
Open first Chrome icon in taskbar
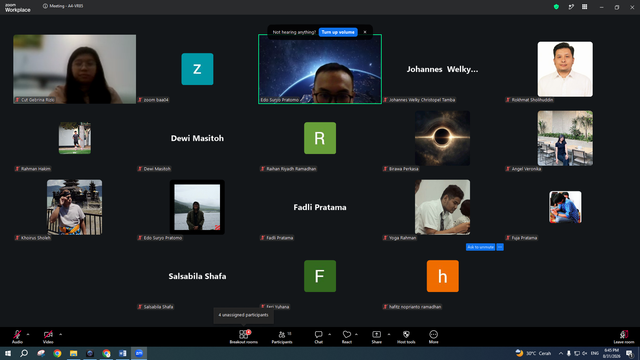tap(57, 353)
